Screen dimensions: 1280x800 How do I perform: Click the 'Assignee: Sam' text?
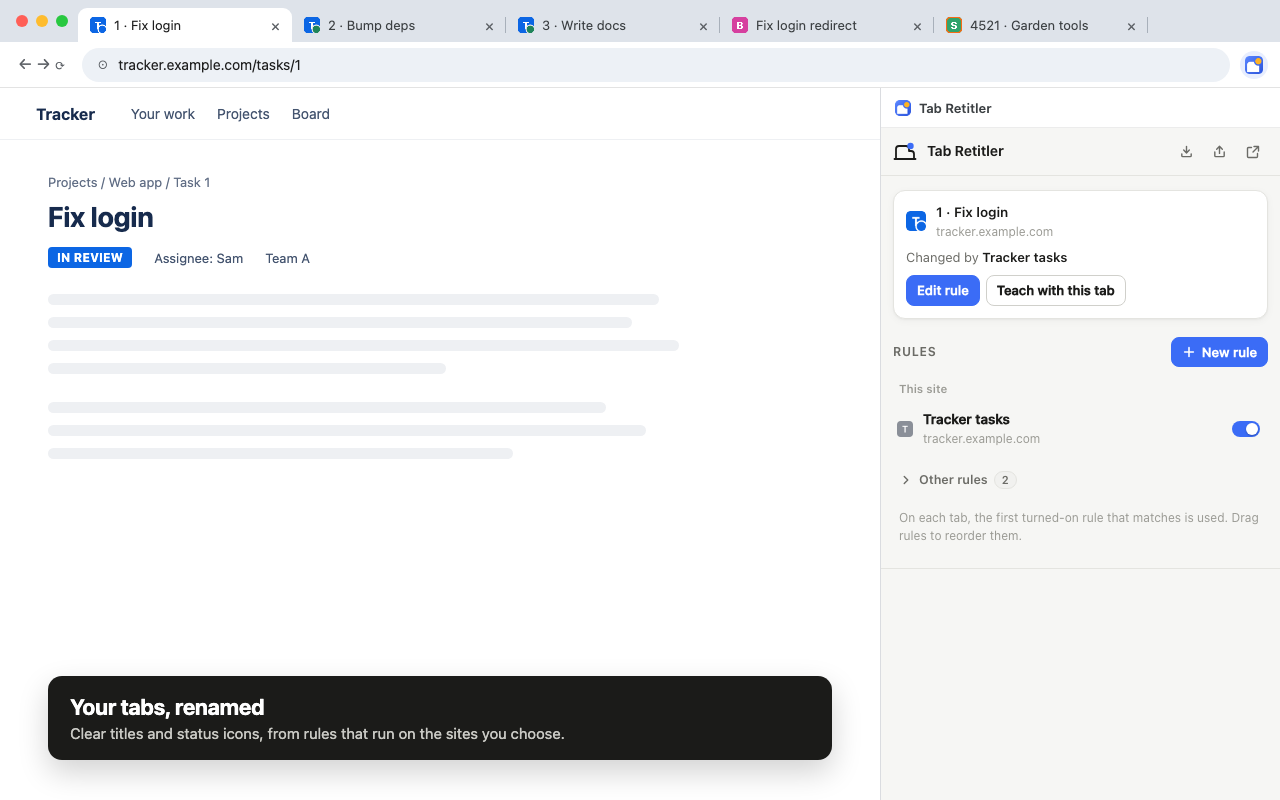[x=199, y=259]
